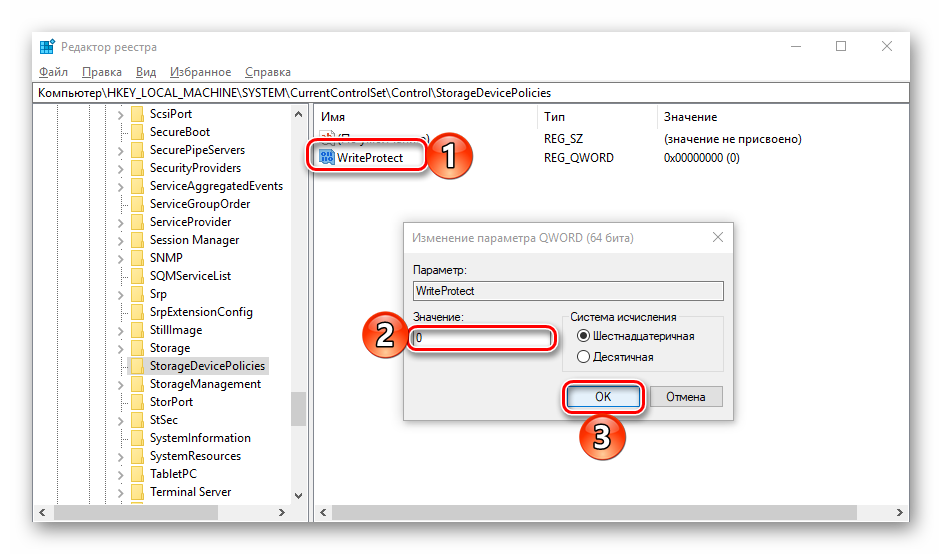The image size is (942, 554).
Task: Select the Шестнадцатеричная radio button
Action: coord(584,336)
